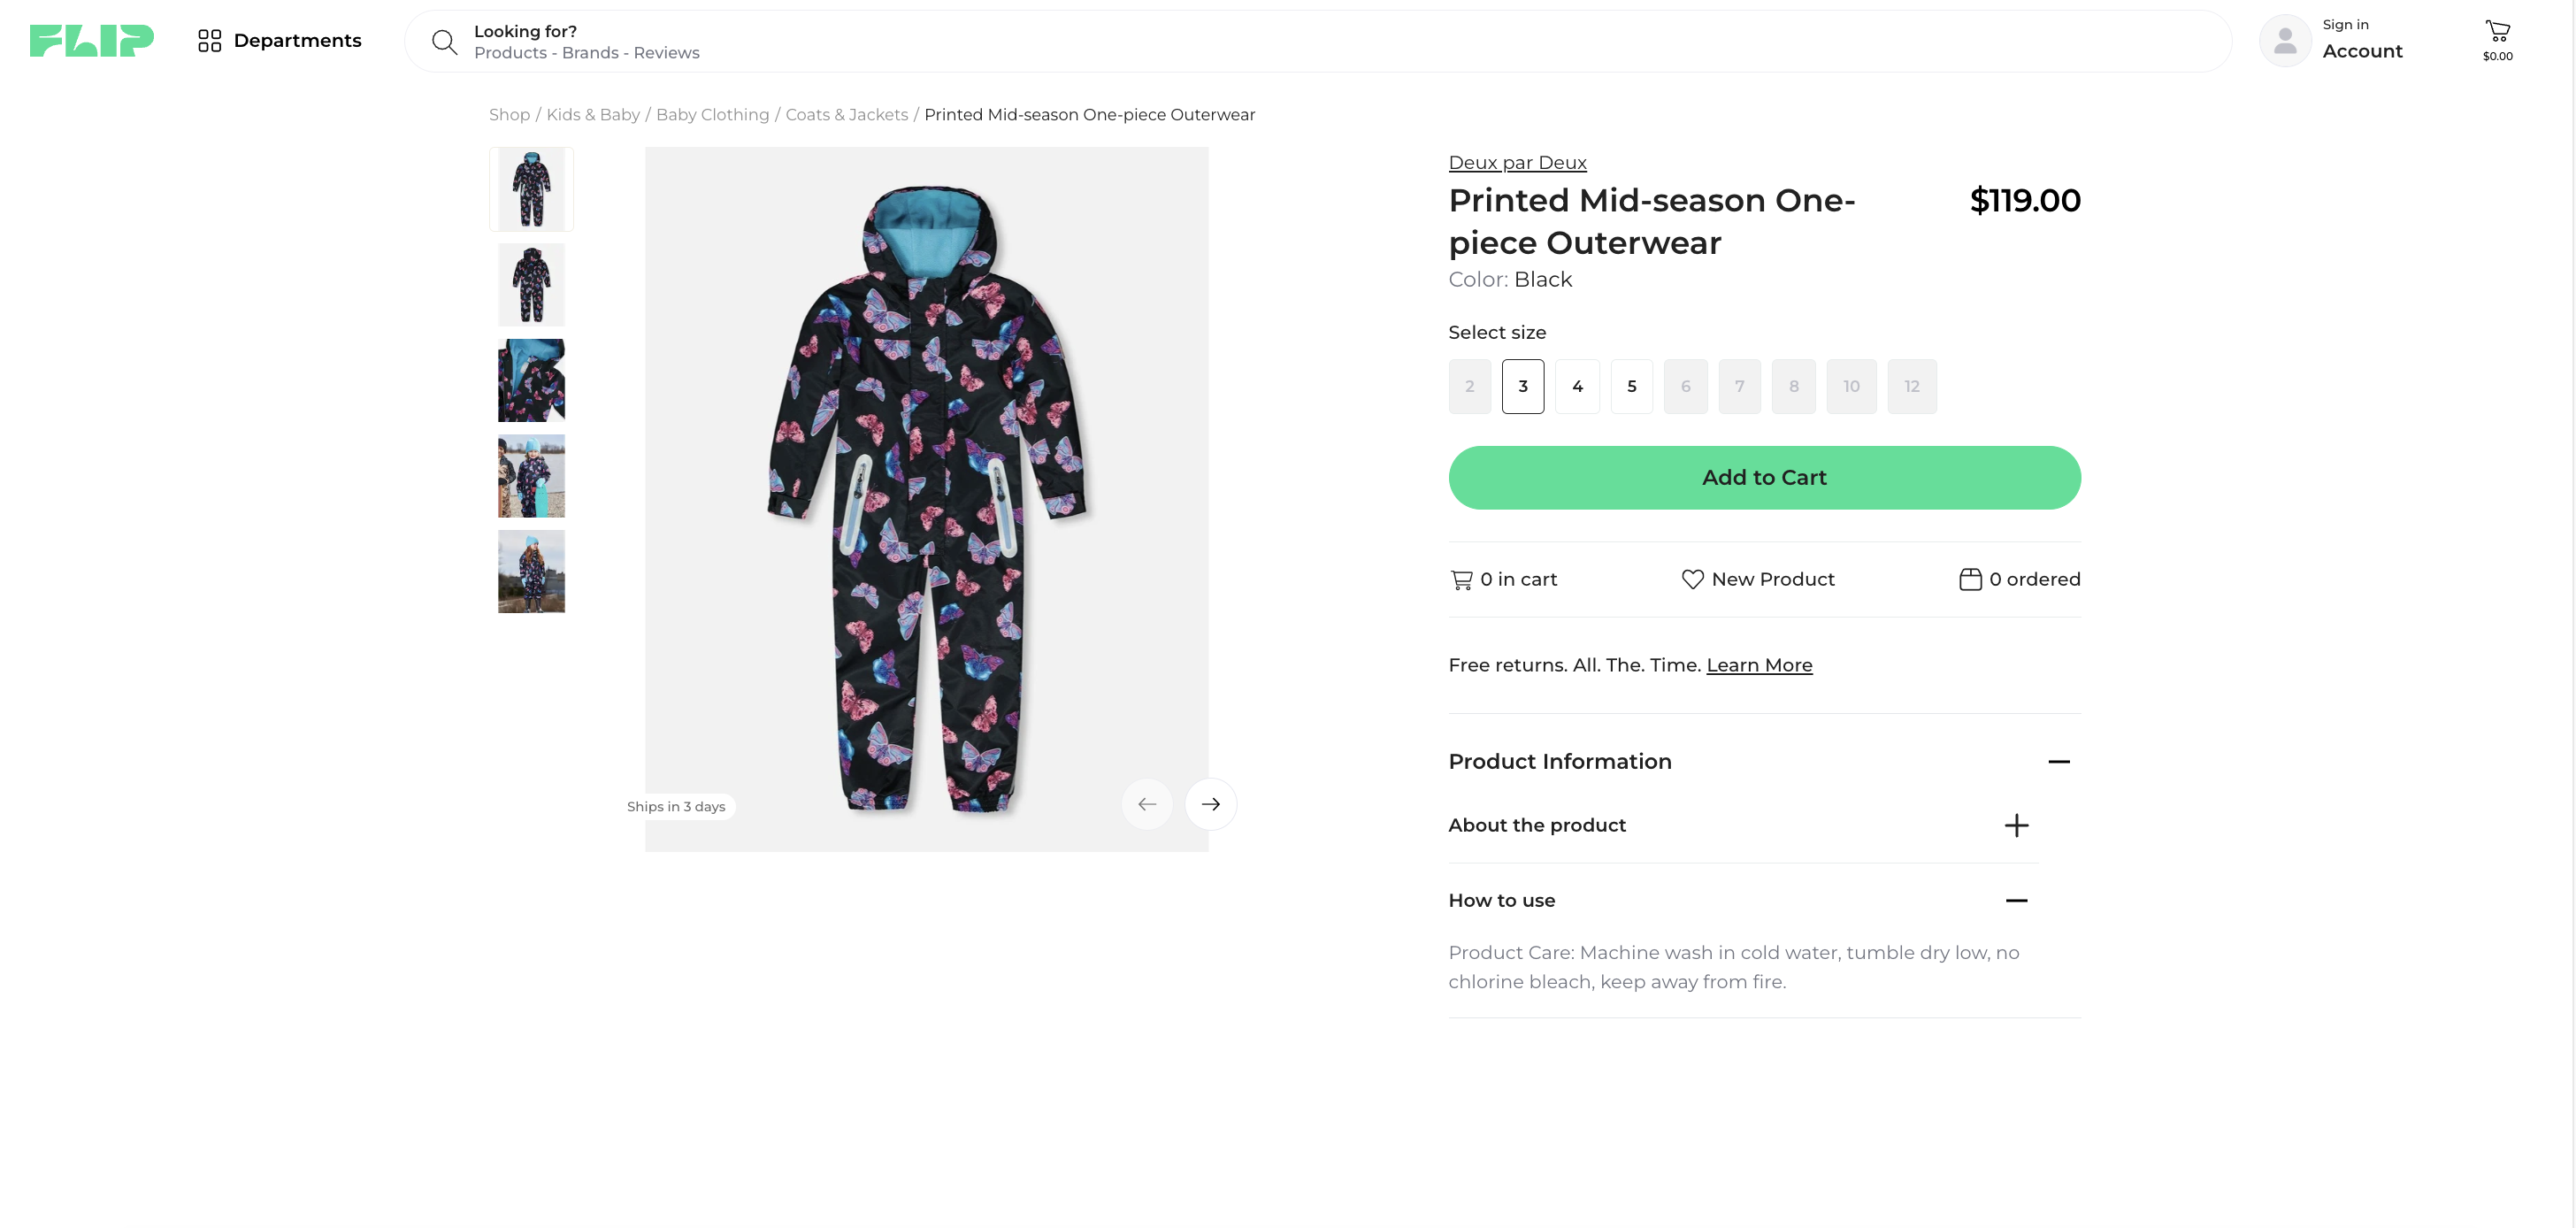
Task: Click the account avatar icon
Action: click(2285, 41)
